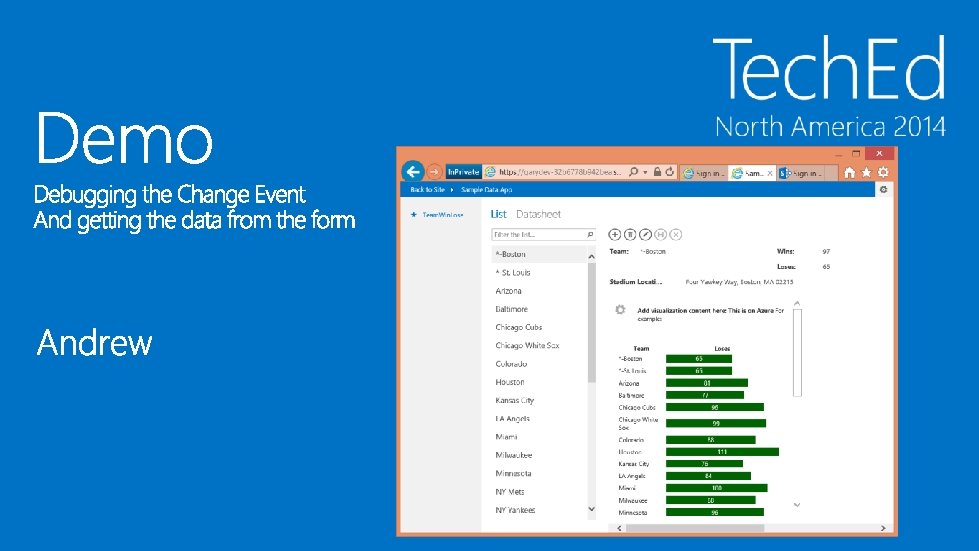Click the Wins value 97
The width and height of the screenshot is (979, 551).
[826, 251]
